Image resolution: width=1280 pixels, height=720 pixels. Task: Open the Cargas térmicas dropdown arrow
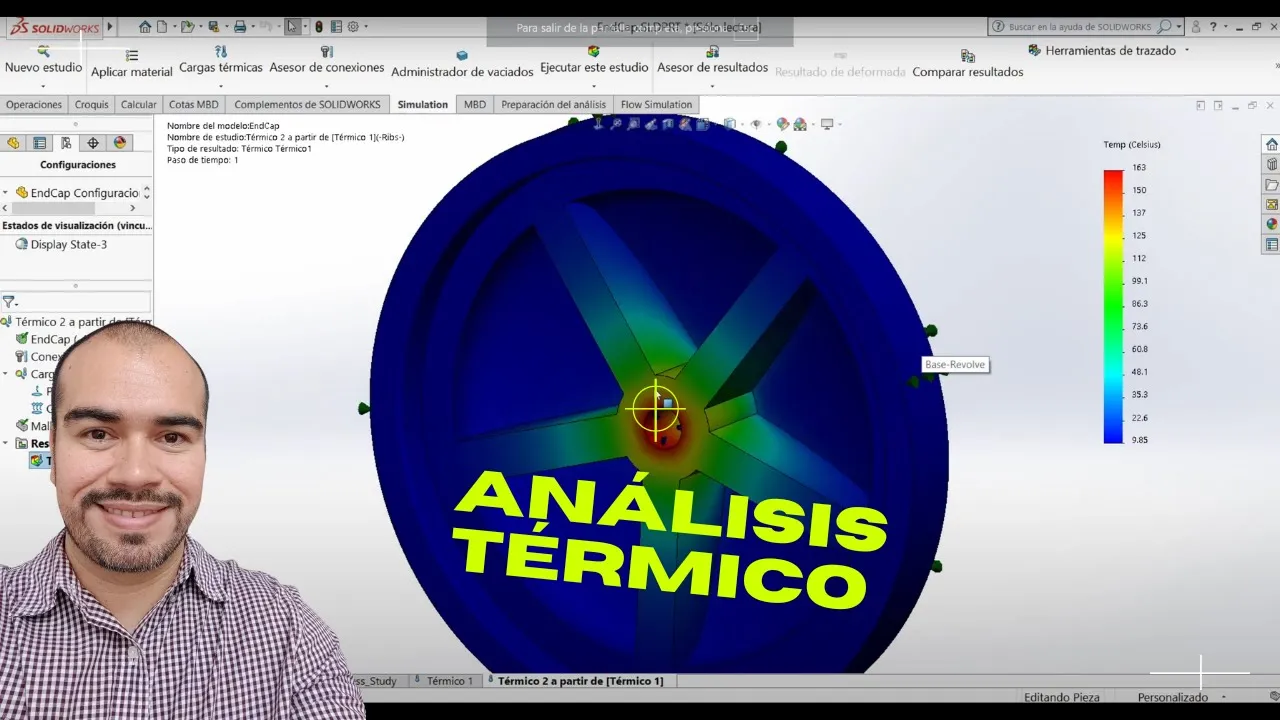coord(221,84)
